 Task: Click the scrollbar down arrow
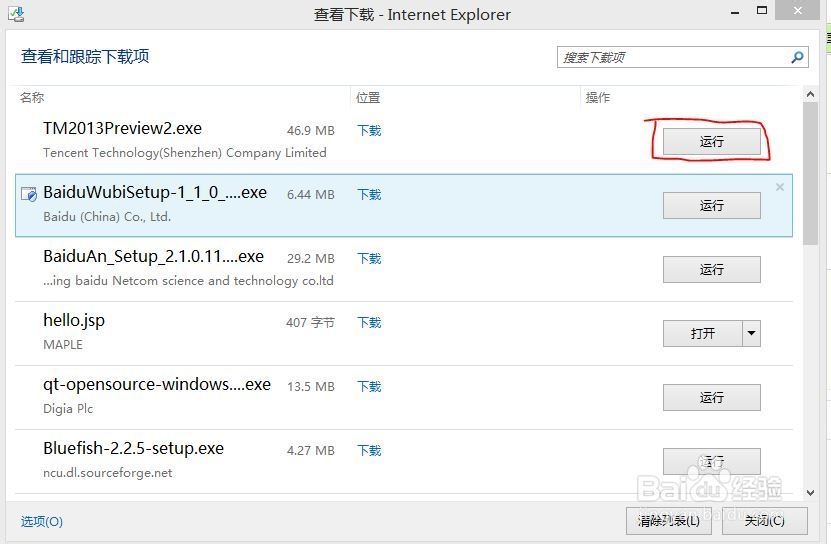click(x=810, y=493)
